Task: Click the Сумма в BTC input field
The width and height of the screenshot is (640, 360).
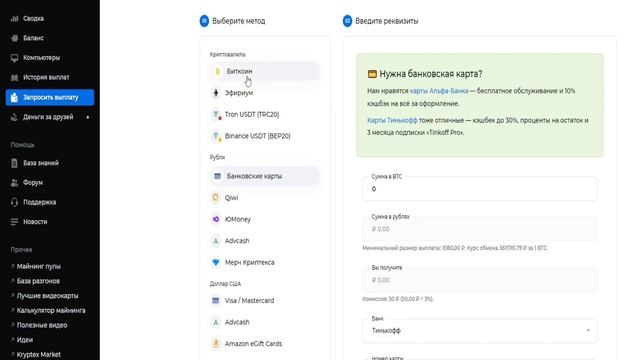Action: 480,189
